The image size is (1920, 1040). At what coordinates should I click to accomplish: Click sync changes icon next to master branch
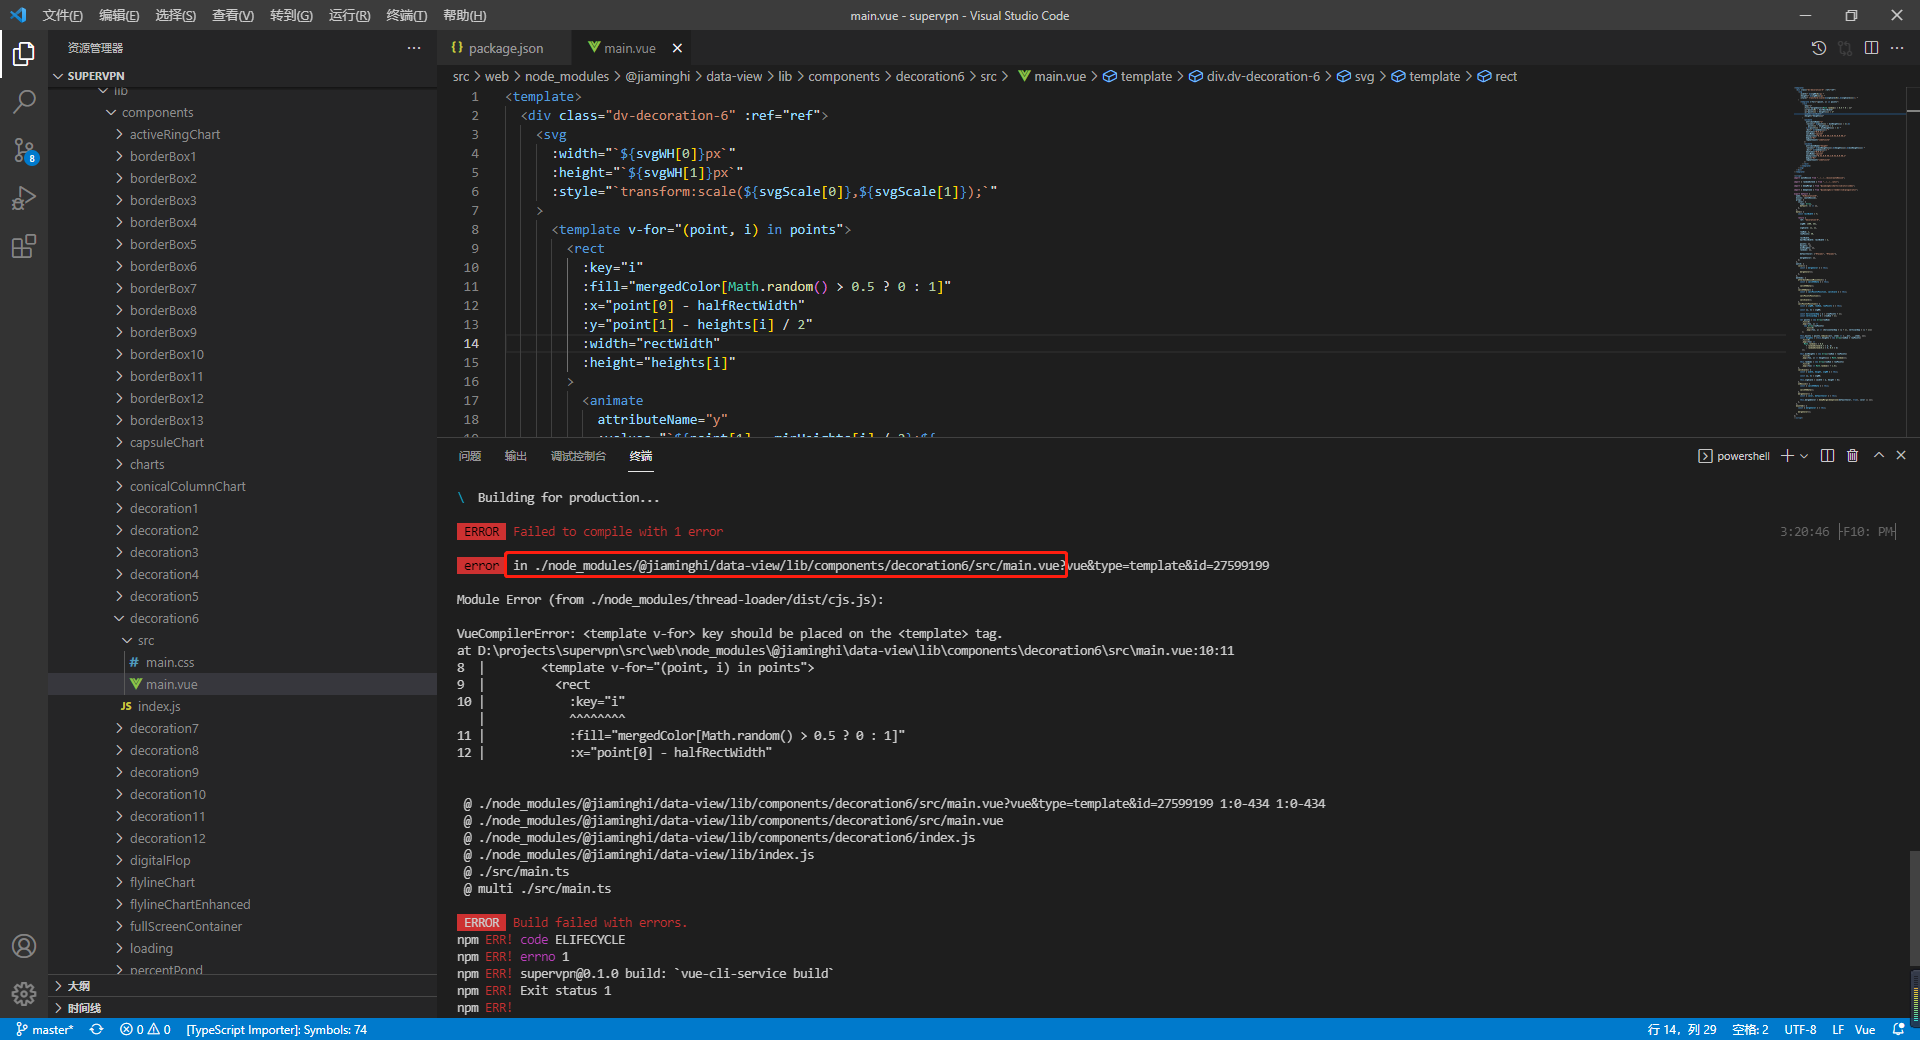pyautogui.click(x=96, y=1029)
